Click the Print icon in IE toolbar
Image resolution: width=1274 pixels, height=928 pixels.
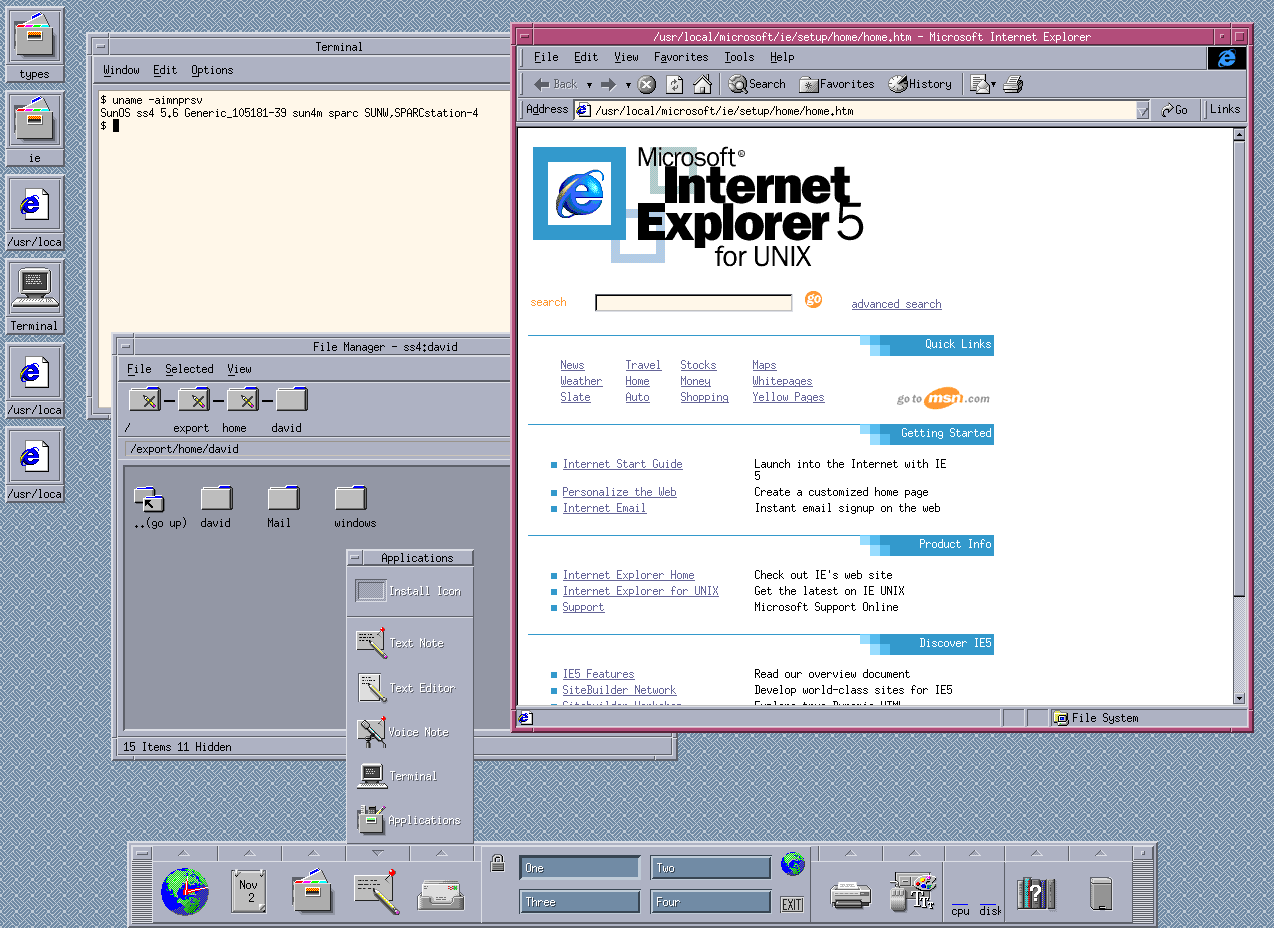(x=1013, y=84)
